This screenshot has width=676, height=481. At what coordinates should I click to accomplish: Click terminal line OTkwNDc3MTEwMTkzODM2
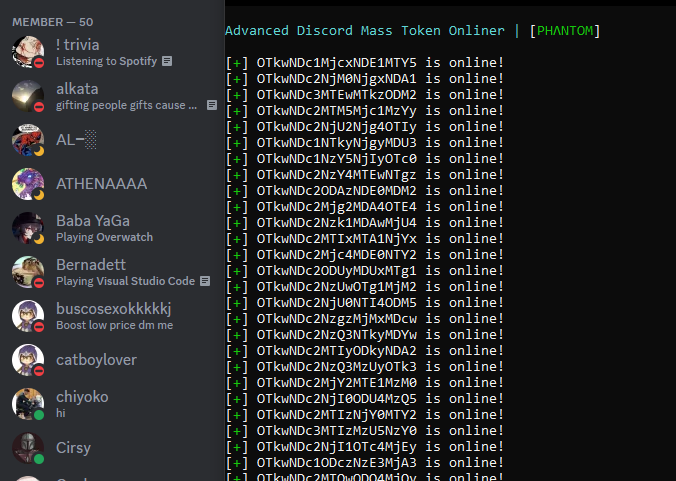tap(365, 94)
